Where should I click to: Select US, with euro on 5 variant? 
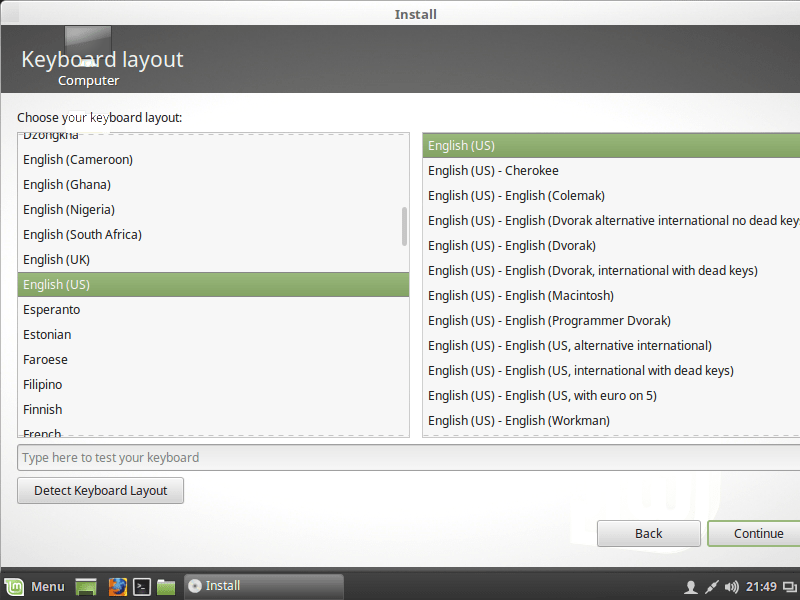(x=611, y=396)
